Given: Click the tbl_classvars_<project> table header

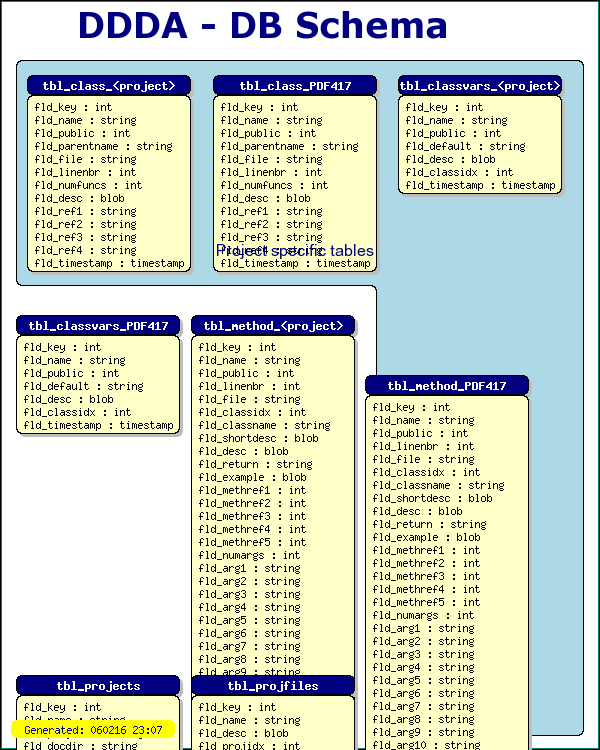Looking at the screenshot, I should point(480,86).
